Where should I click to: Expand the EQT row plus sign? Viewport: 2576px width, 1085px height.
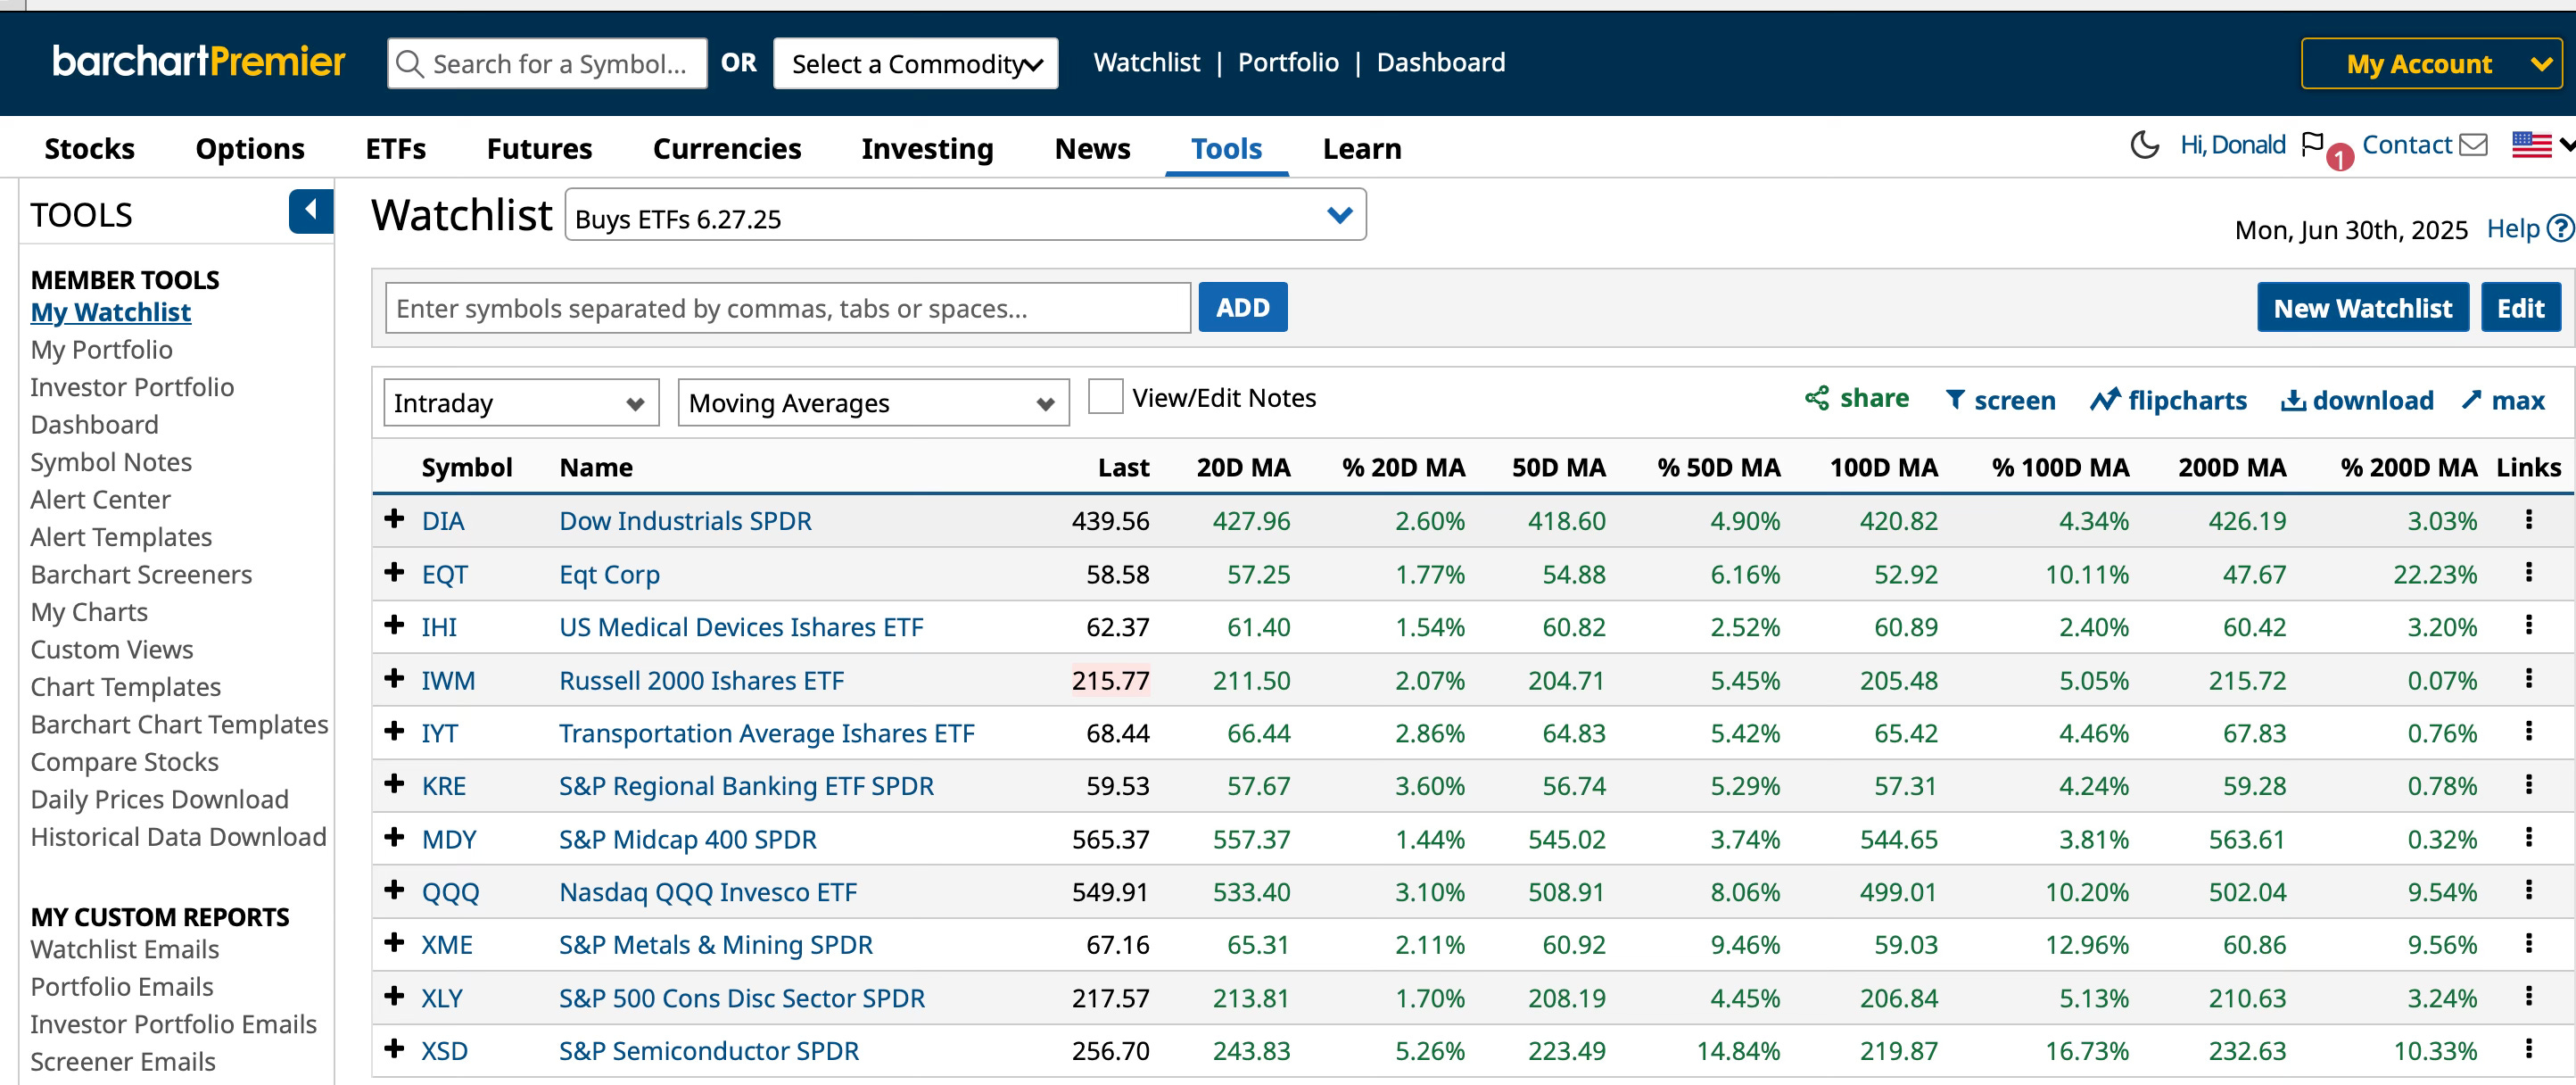click(x=394, y=572)
